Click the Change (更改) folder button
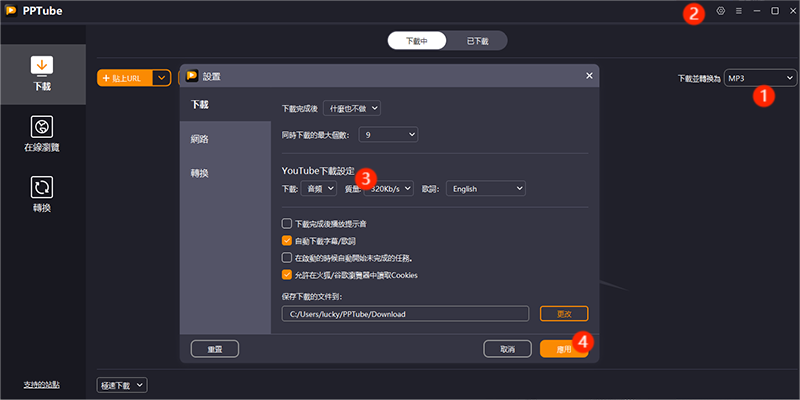The height and width of the screenshot is (400, 800). 564,314
